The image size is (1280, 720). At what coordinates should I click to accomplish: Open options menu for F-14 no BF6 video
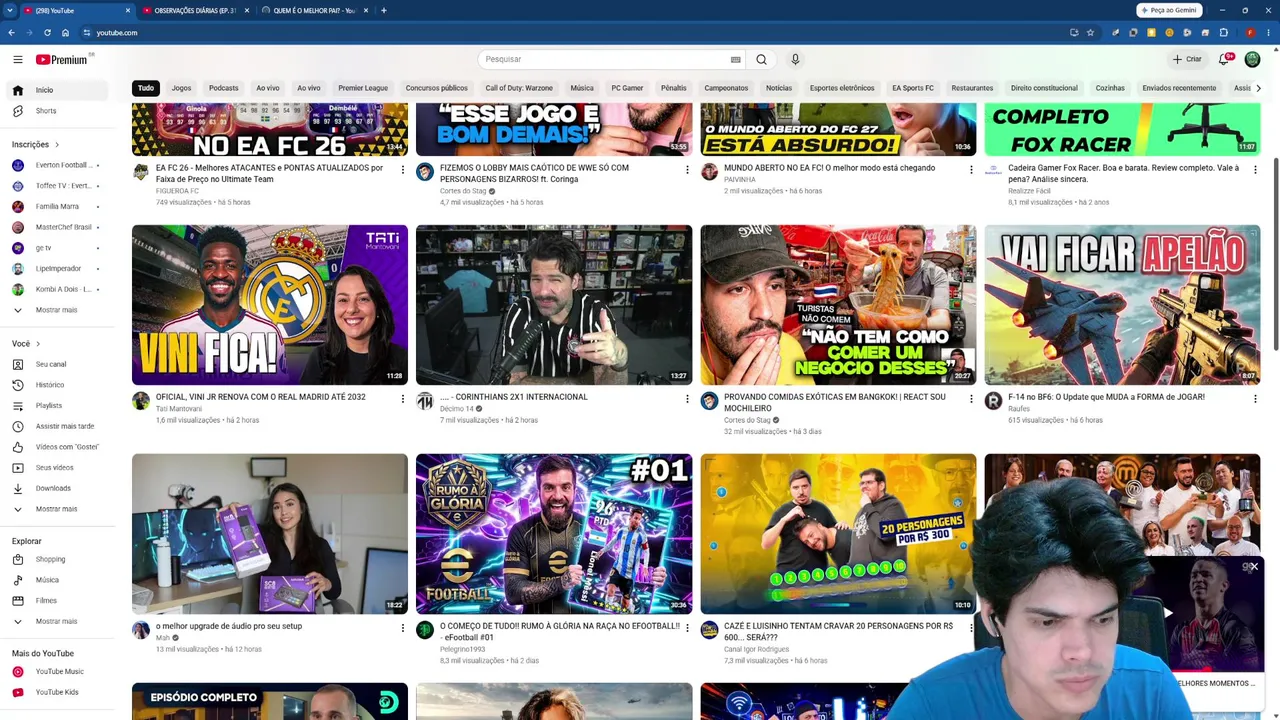click(1255, 399)
